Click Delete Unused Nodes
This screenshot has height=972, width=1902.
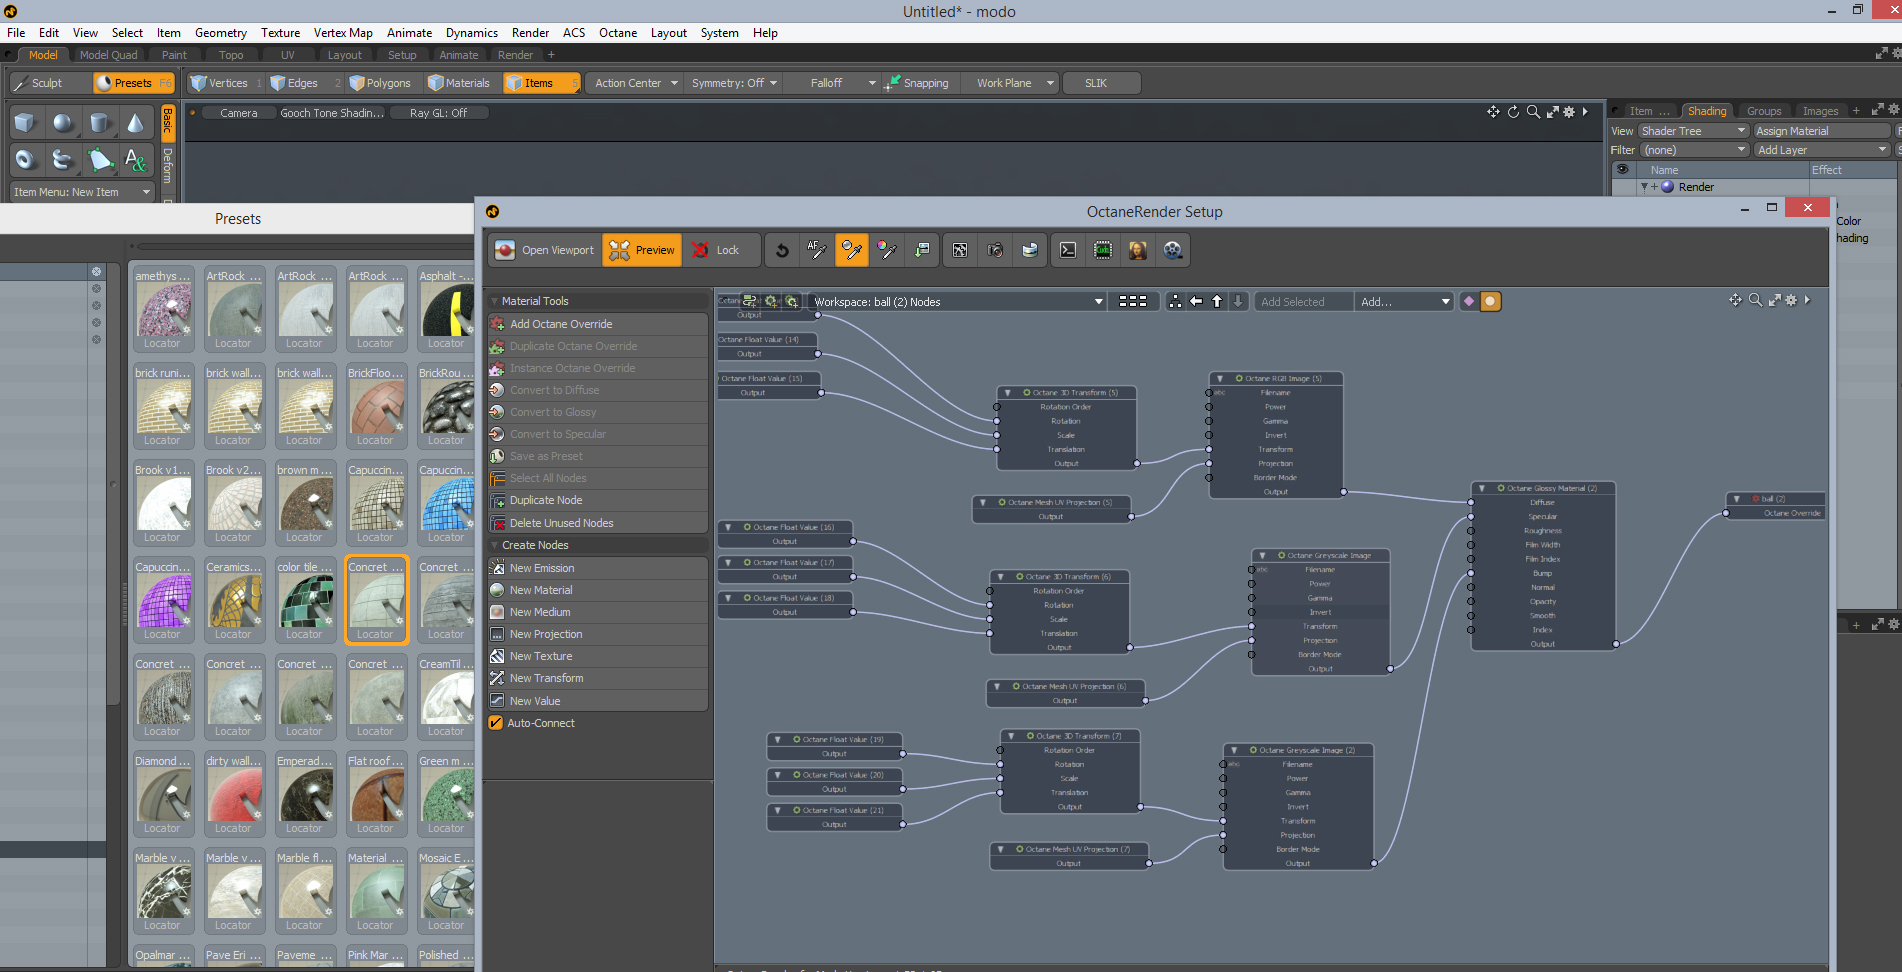point(598,523)
